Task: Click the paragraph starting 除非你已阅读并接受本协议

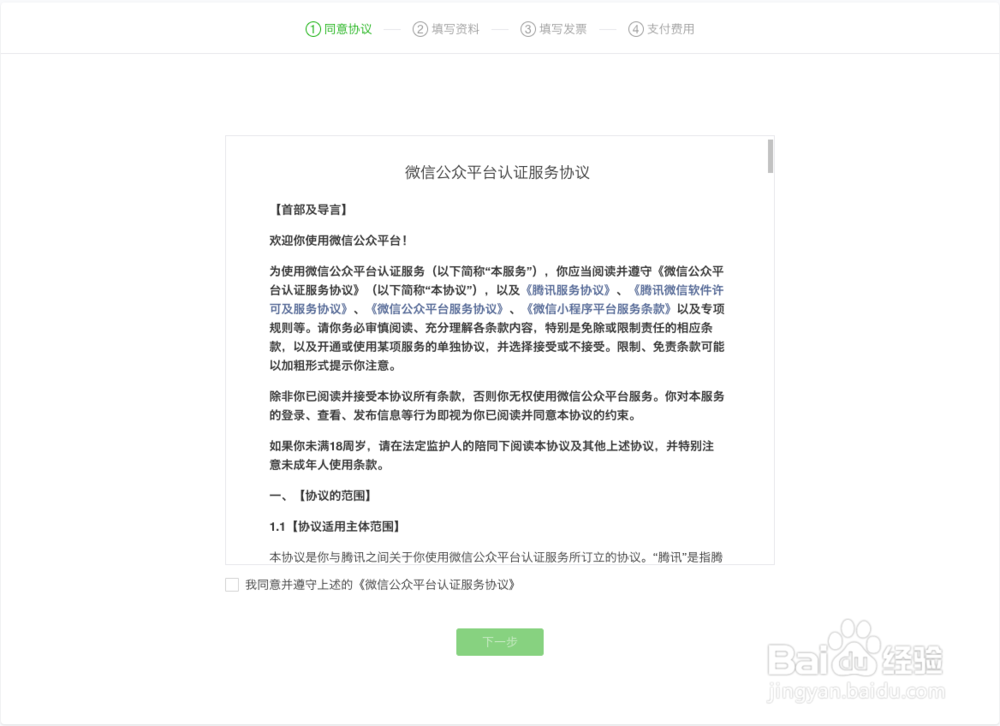Action: point(496,406)
